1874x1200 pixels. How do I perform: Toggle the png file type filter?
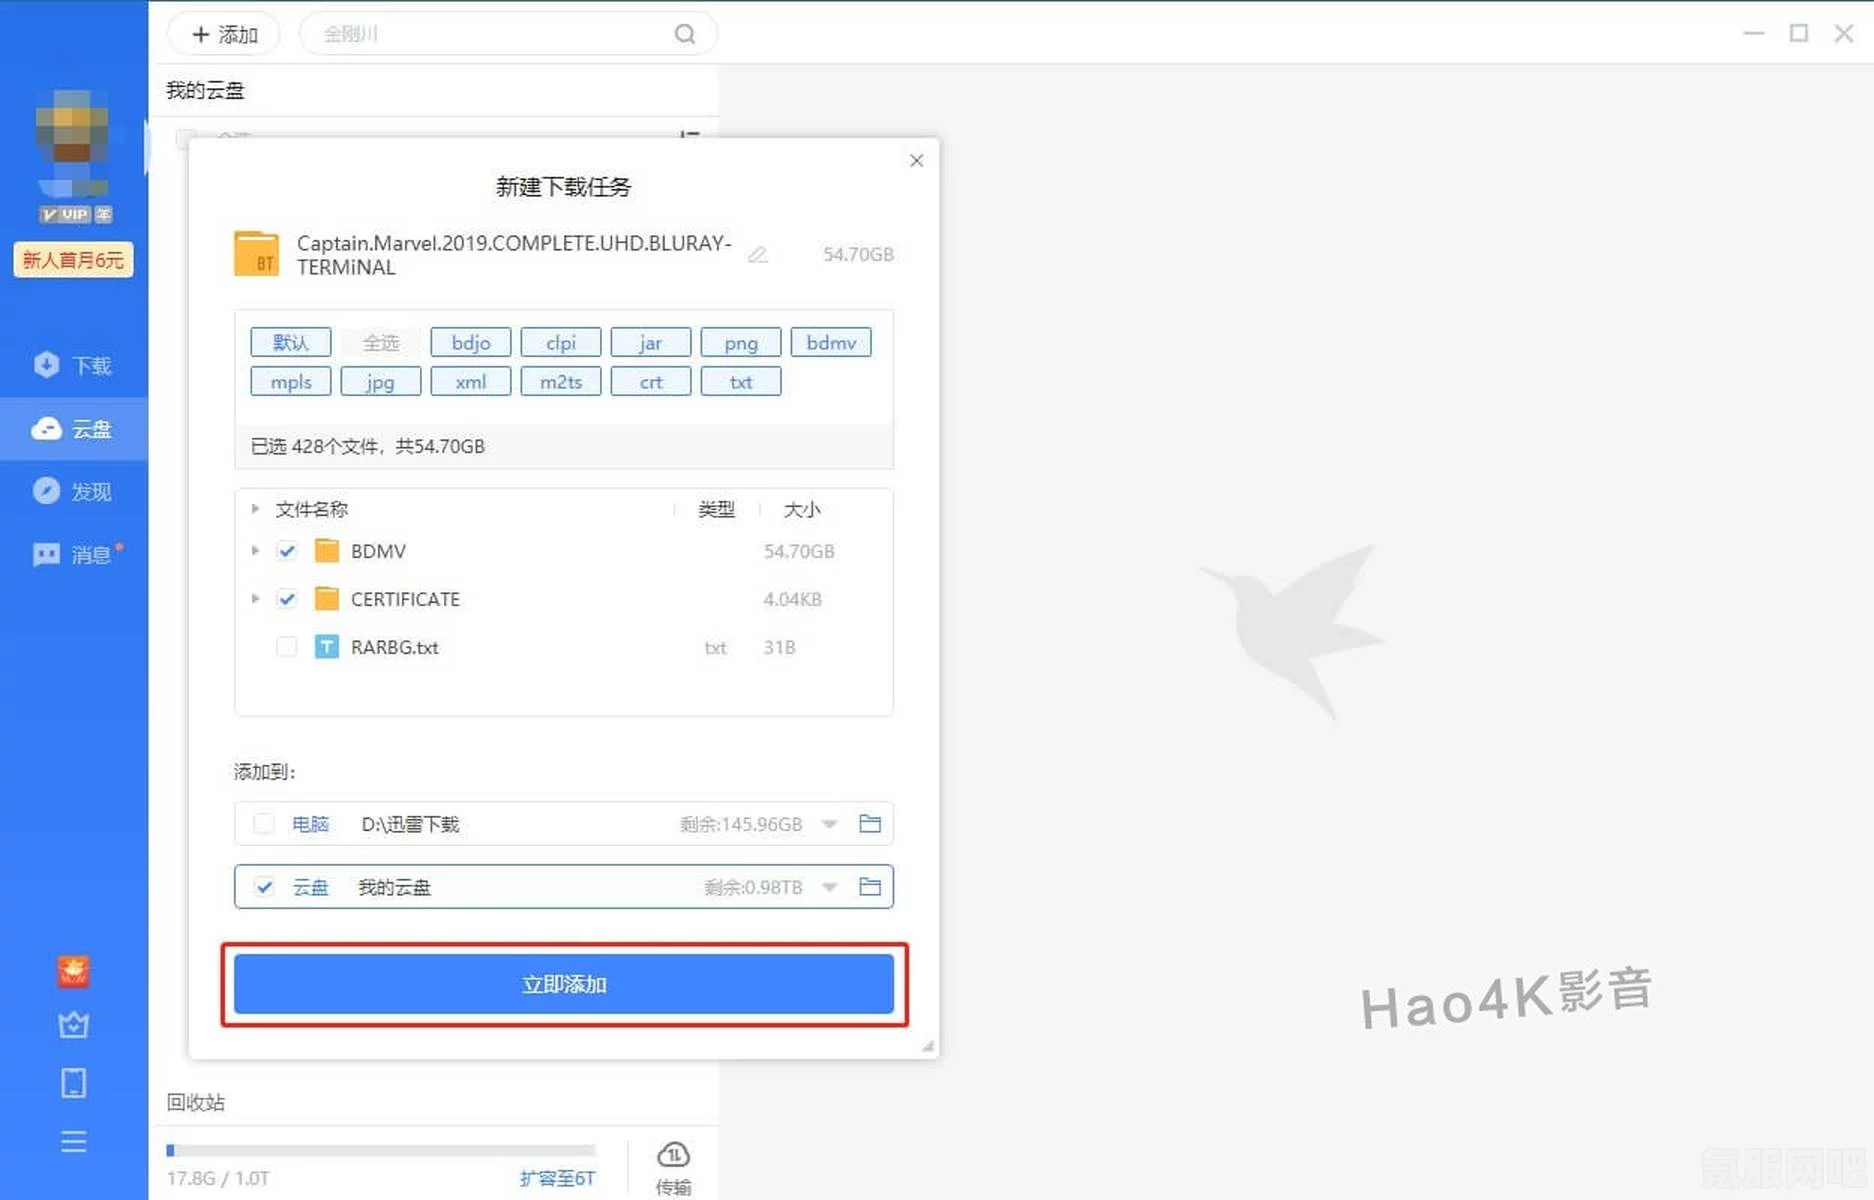coord(741,342)
